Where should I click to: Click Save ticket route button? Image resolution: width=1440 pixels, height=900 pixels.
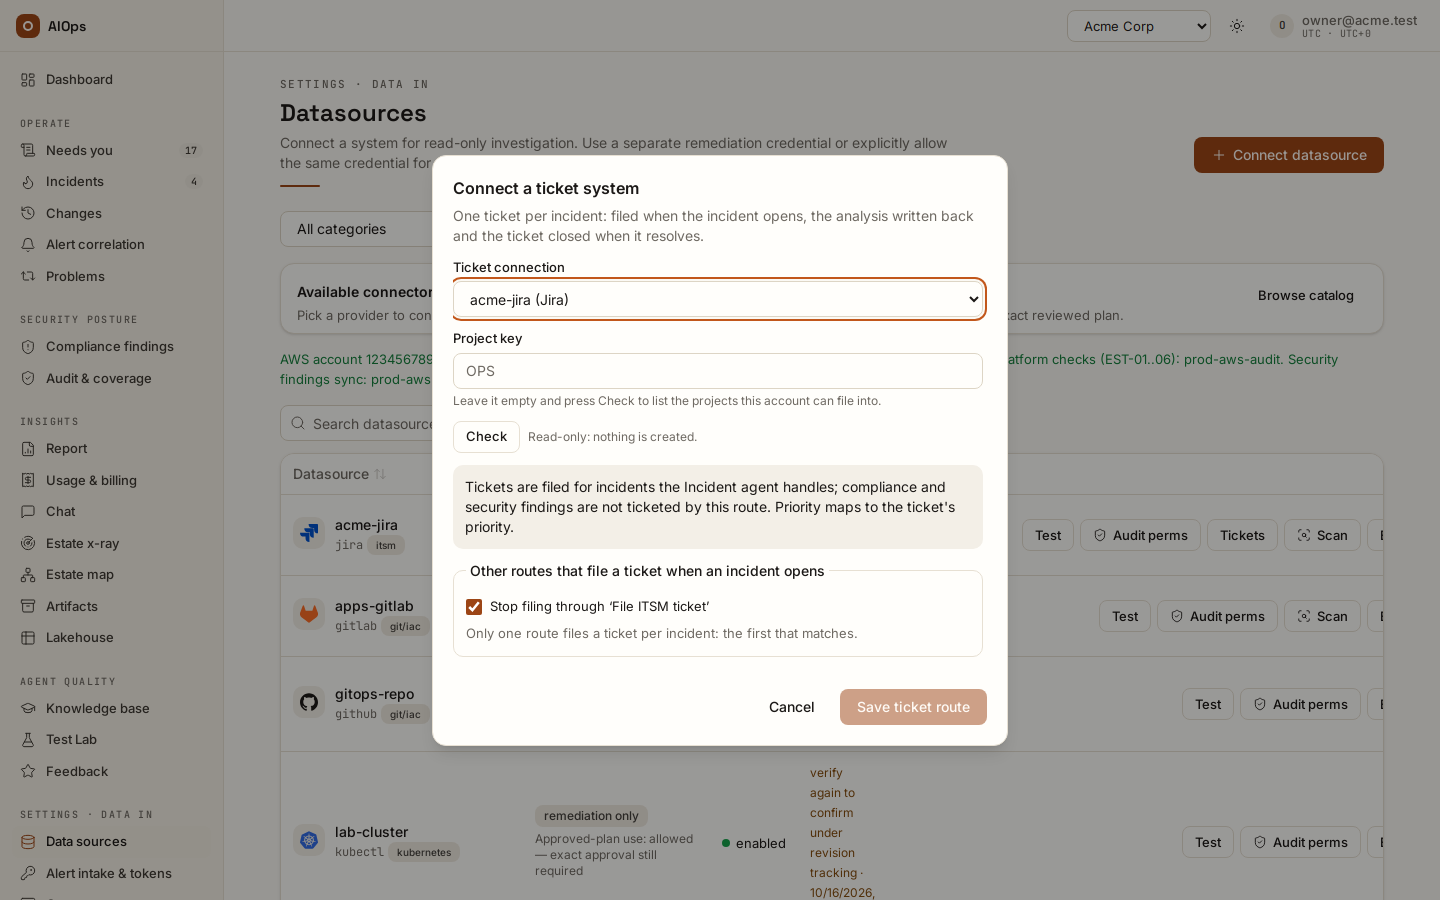(x=913, y=707)
